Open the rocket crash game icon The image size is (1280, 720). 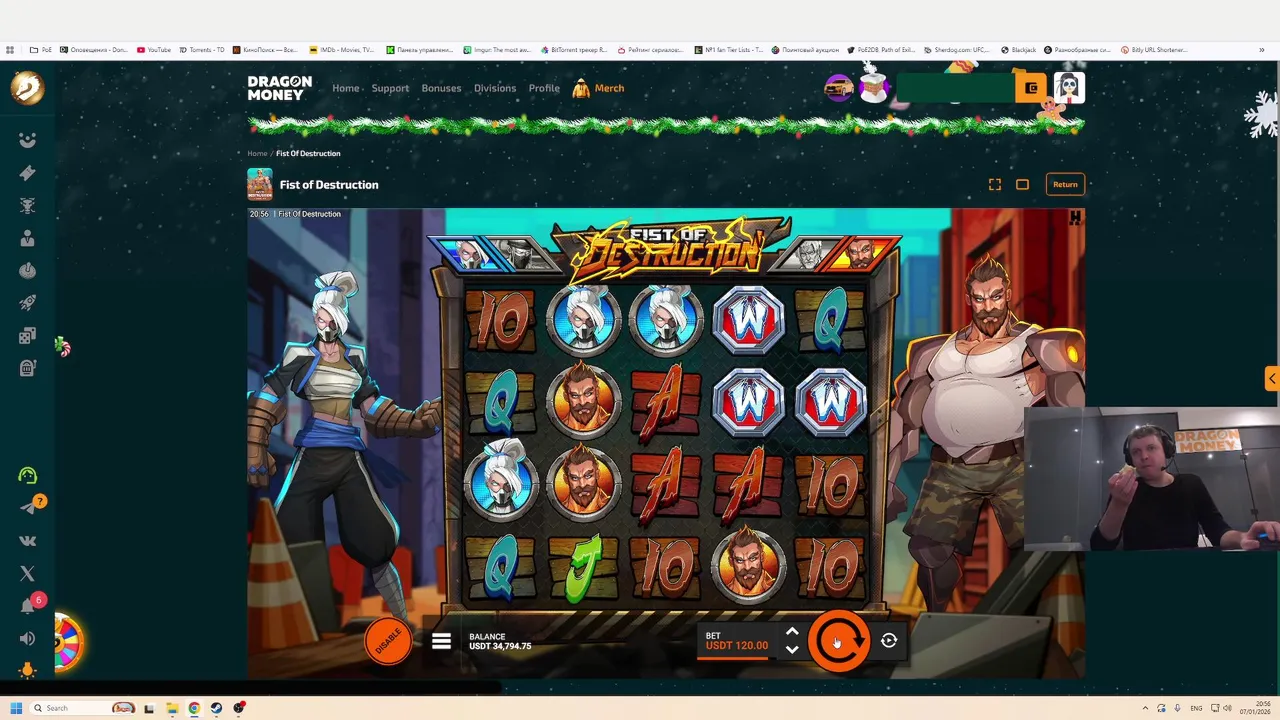27,303
